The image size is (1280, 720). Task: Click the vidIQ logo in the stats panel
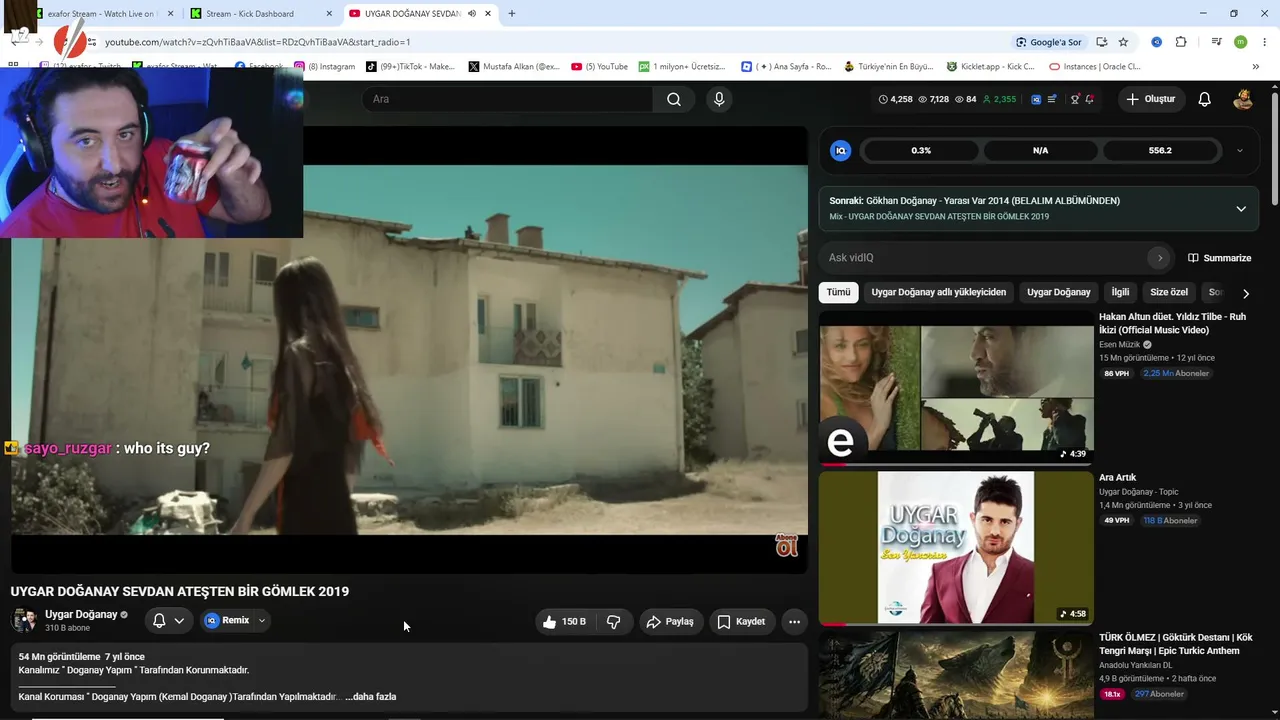coord(840,151)
